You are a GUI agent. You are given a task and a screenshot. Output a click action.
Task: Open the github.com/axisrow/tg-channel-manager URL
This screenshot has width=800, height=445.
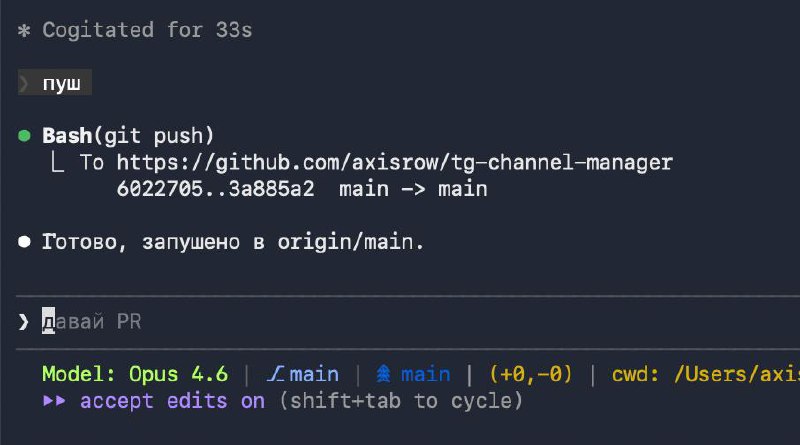(x=395, y=161)
